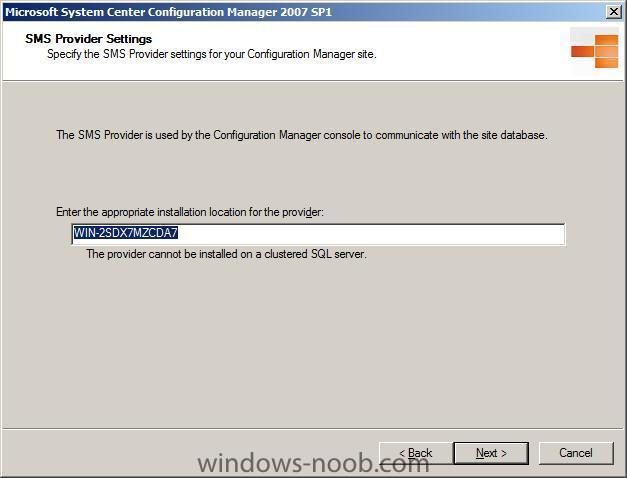Click the Next > button
627x478 pixels.
(491, 453)
